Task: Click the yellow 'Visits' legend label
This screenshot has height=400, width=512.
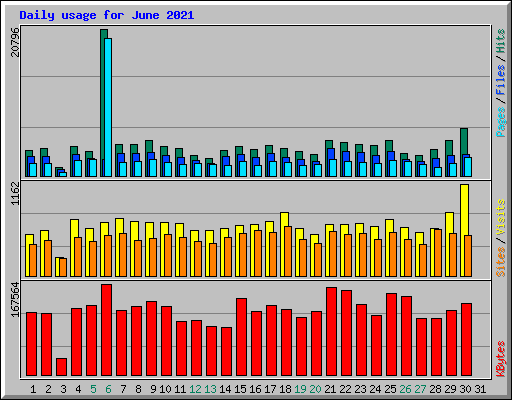Action: (500, 218)
